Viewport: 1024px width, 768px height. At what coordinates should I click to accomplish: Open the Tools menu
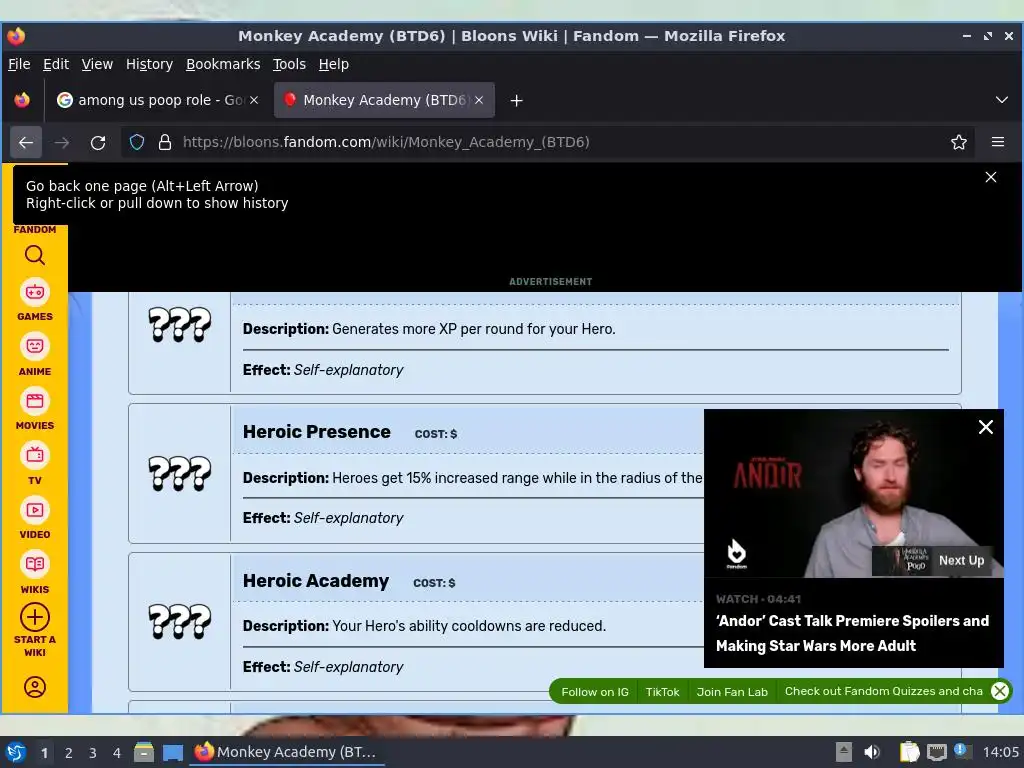[x=289, y=64]
